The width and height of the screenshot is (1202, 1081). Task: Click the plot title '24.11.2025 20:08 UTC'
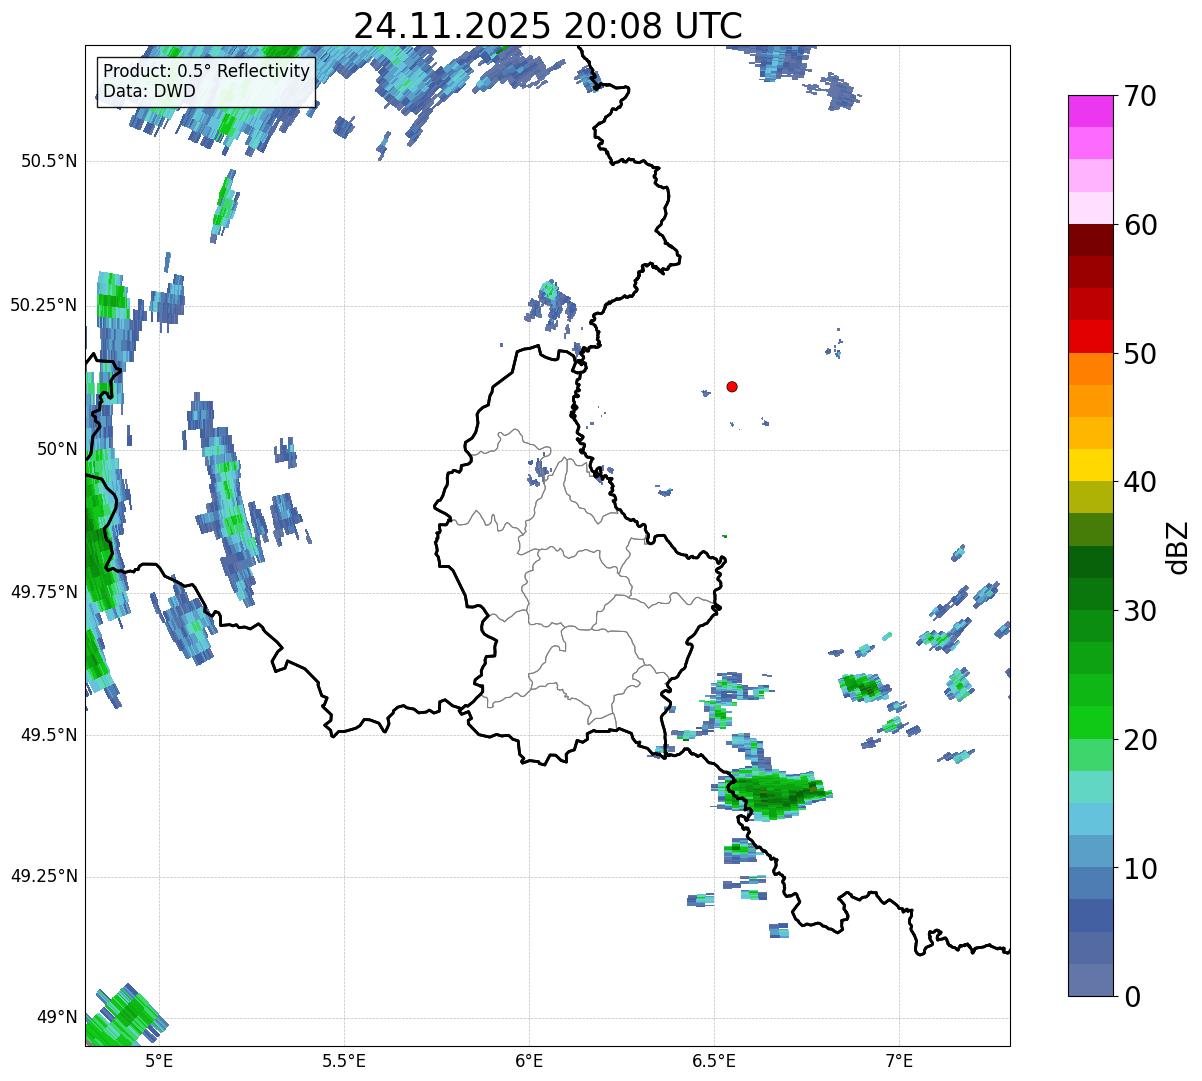(x=548, y=26)
